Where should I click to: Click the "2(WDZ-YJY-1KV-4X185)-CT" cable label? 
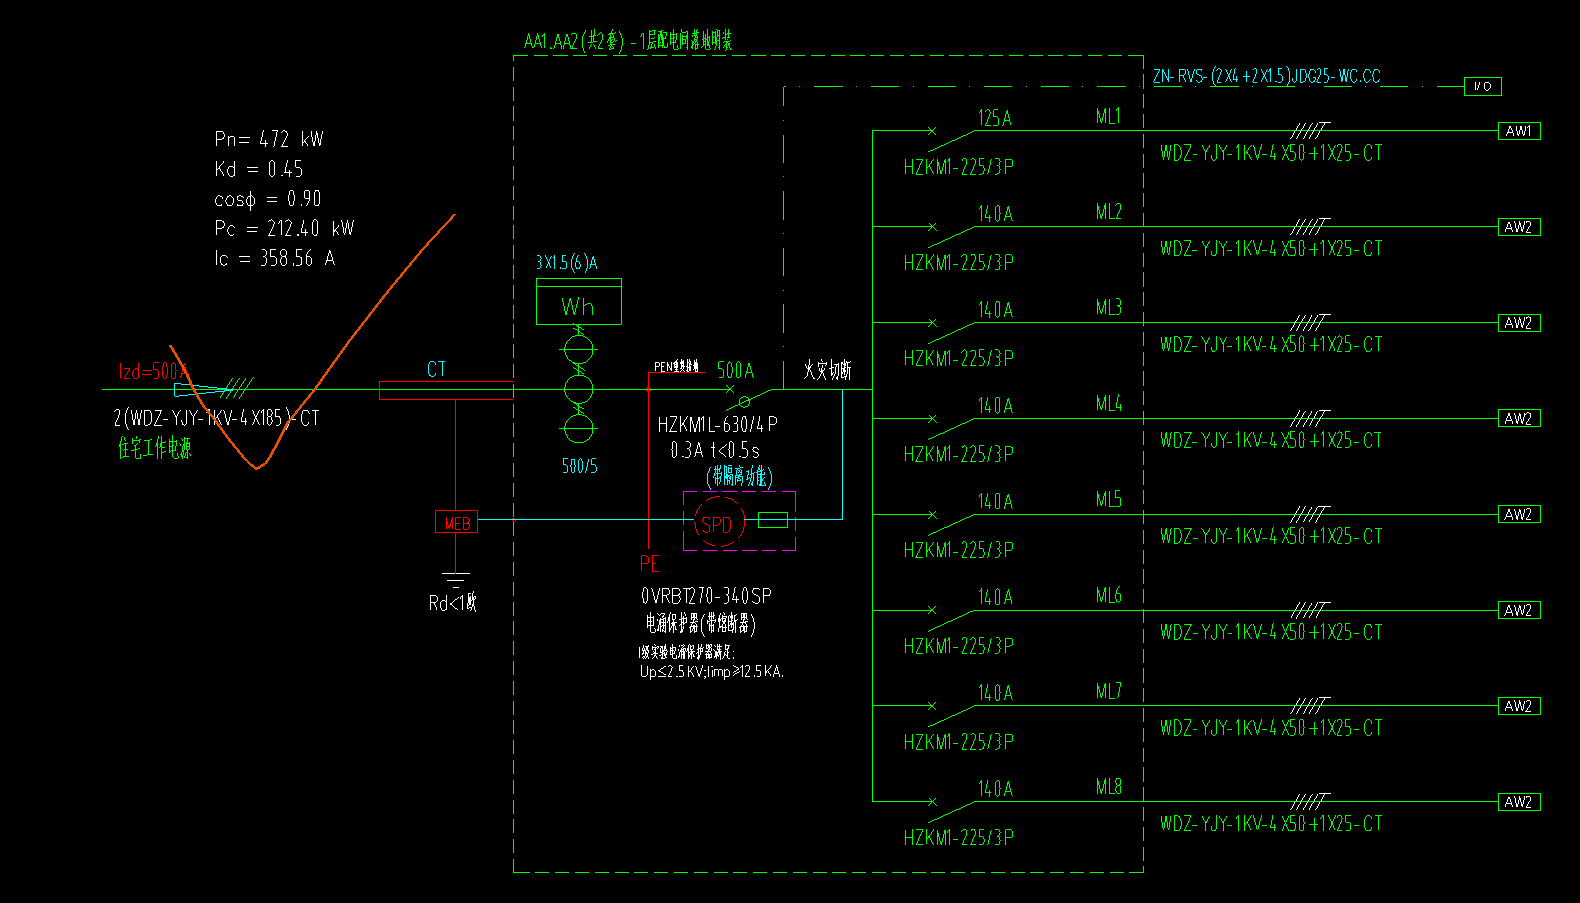(x=217, y=418)
